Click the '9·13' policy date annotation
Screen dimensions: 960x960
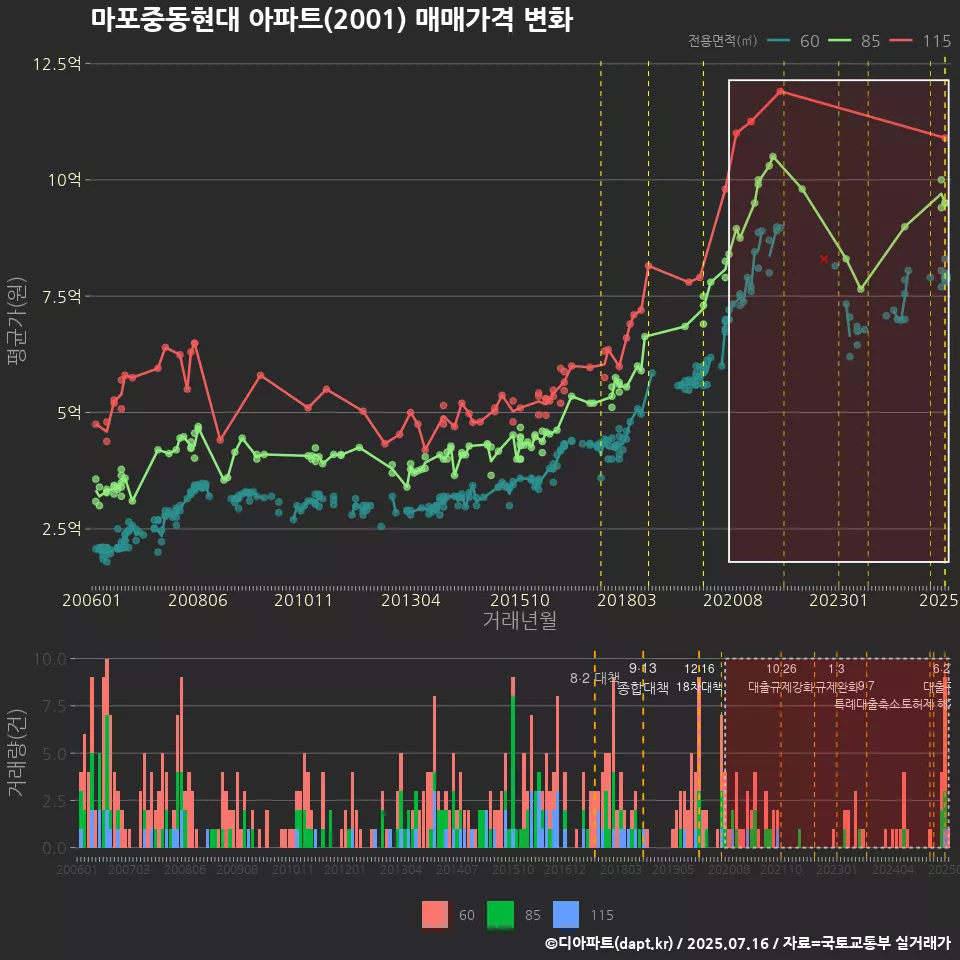coord(643,668)
